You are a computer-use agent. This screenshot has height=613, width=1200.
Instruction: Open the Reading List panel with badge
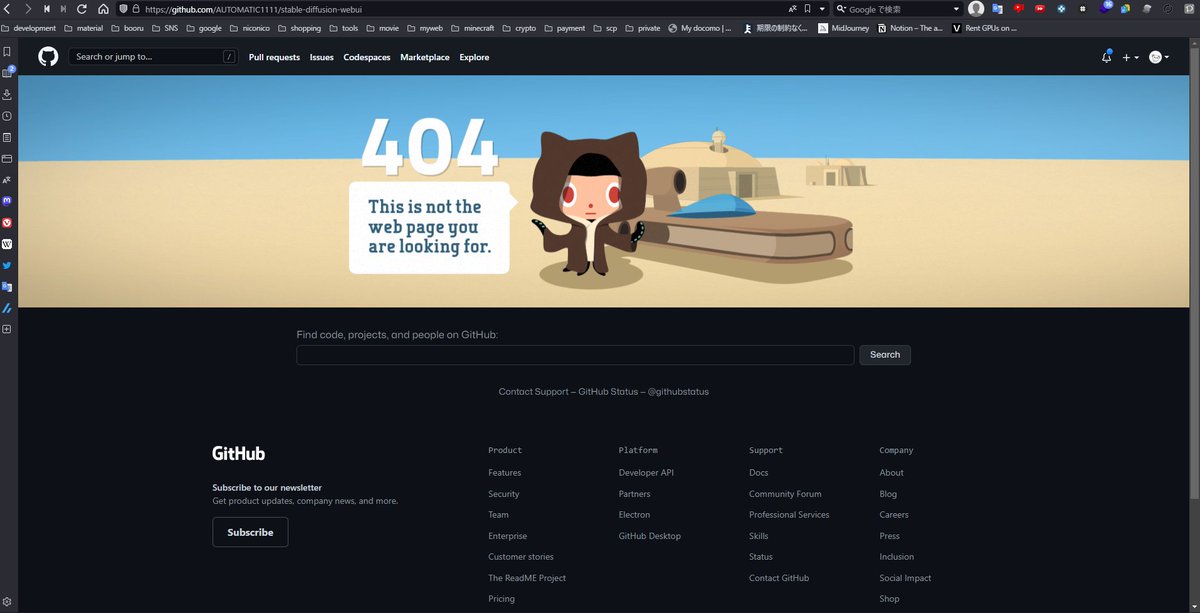click(x=7, y=72)
